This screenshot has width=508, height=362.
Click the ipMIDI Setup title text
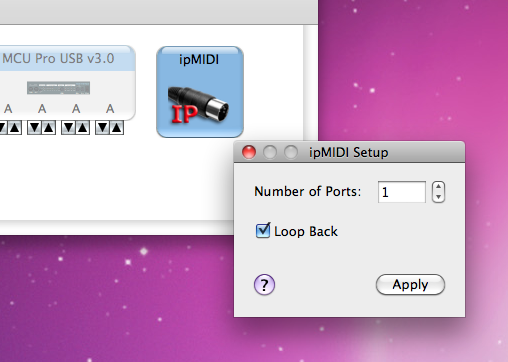click(x=349, y=153)
